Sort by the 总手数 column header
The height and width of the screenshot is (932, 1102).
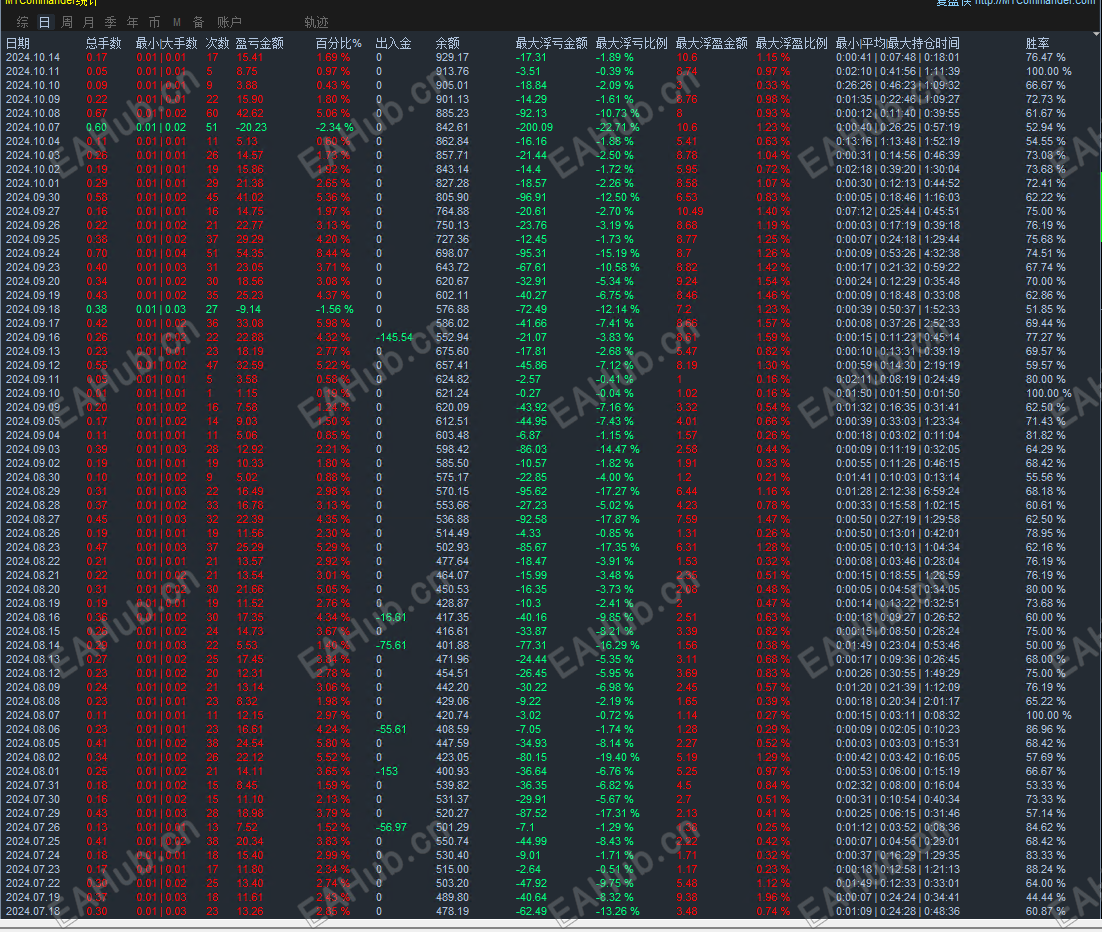click(x=103, y=44)
